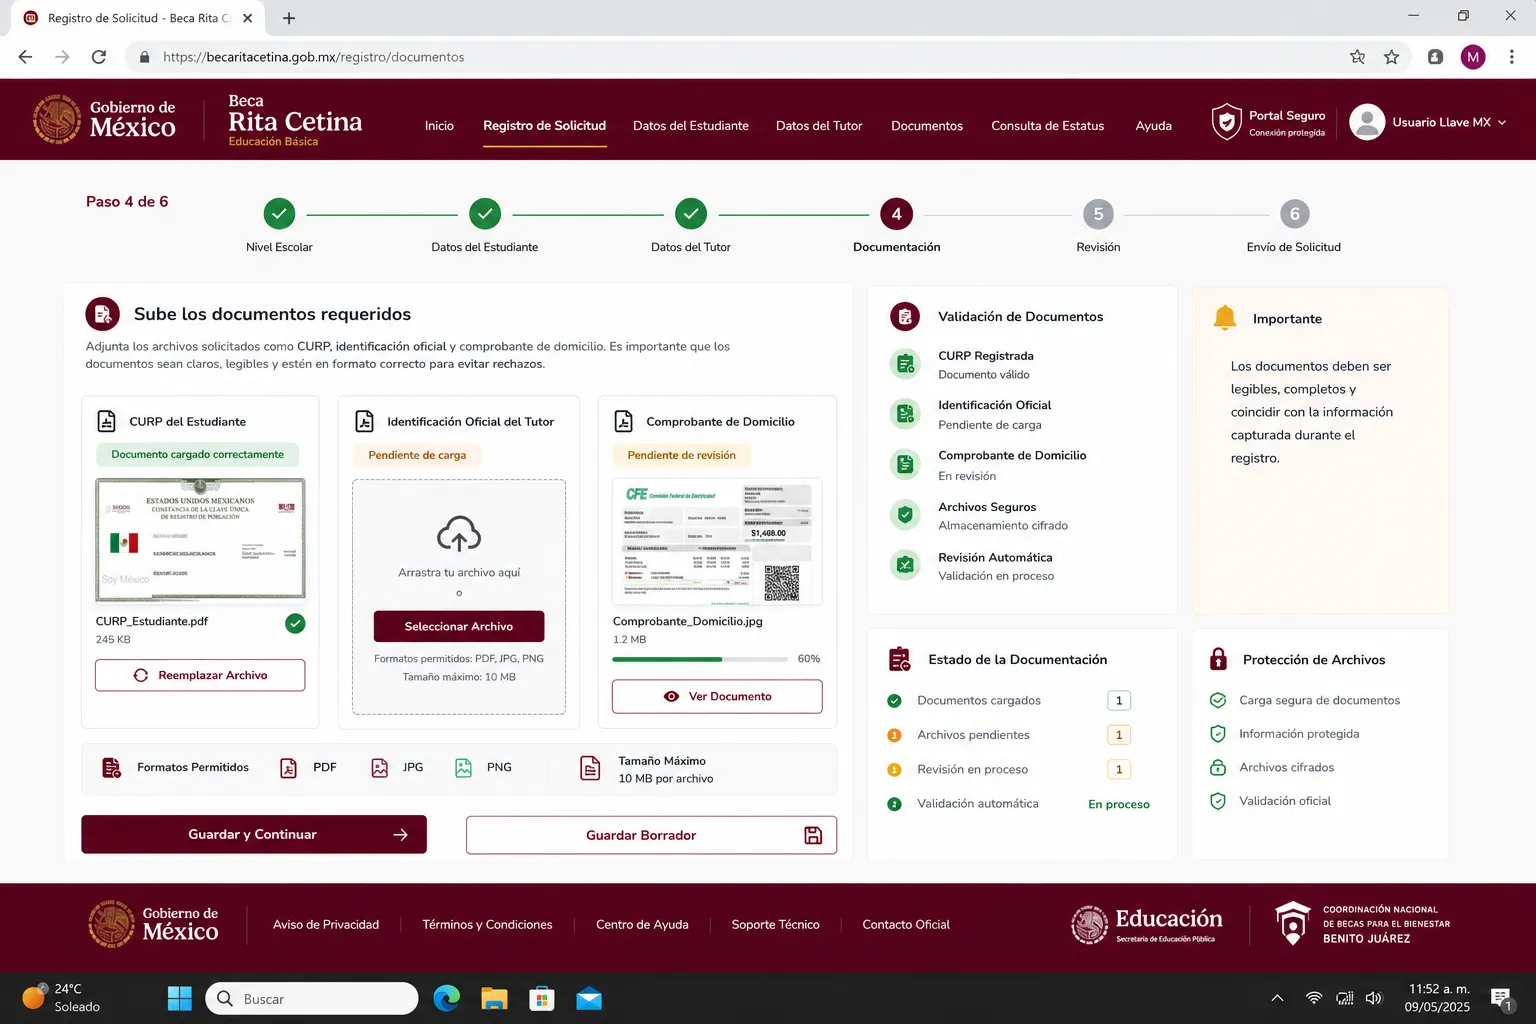Click Identificación Oficial status icon in validation
This screenshot has width=1536, height=1024.
(x=905, y=414)
